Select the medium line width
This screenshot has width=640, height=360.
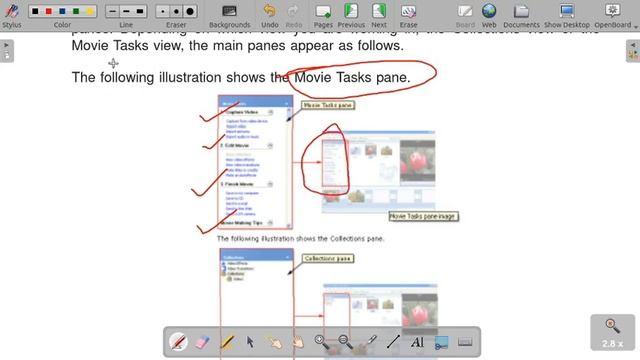[x=126, y=11]
